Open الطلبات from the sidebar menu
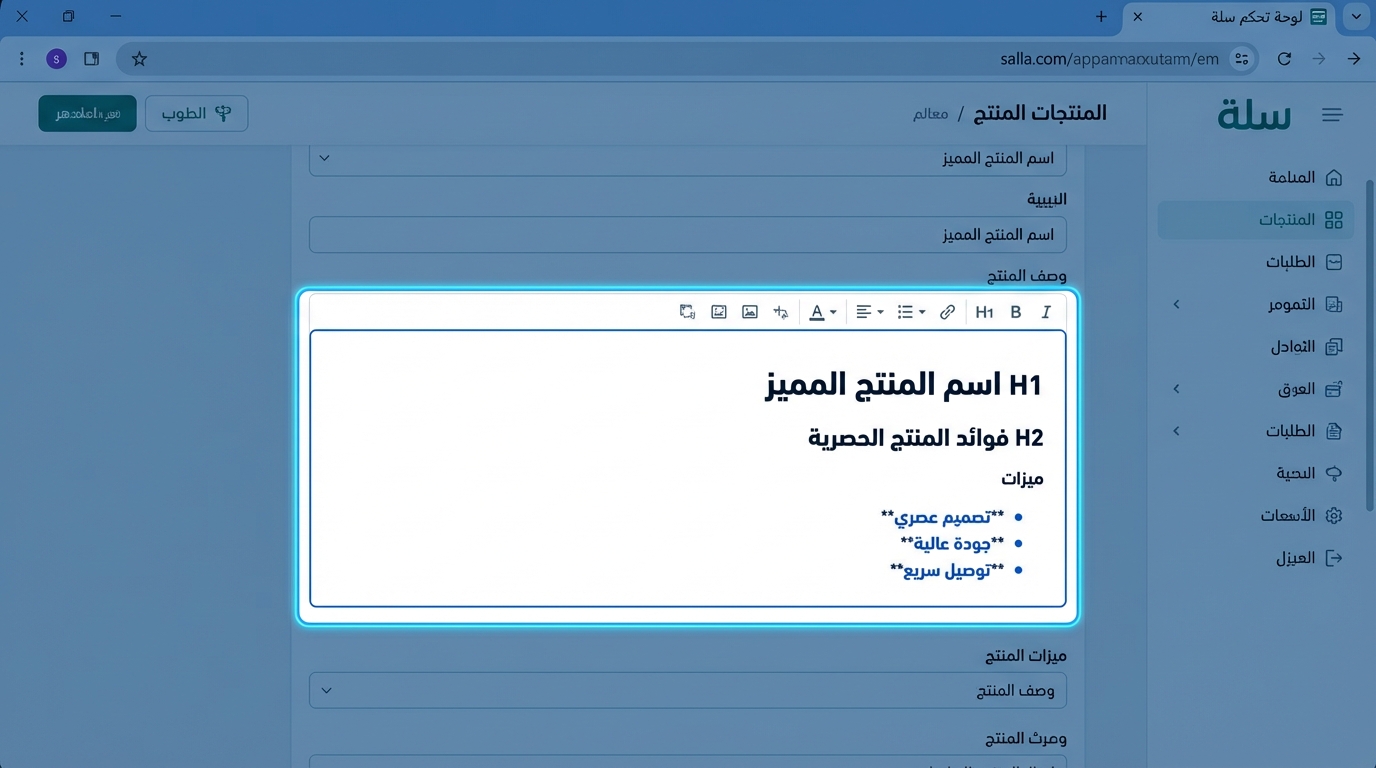The image size is (1376, 768). click(1290, 261)
